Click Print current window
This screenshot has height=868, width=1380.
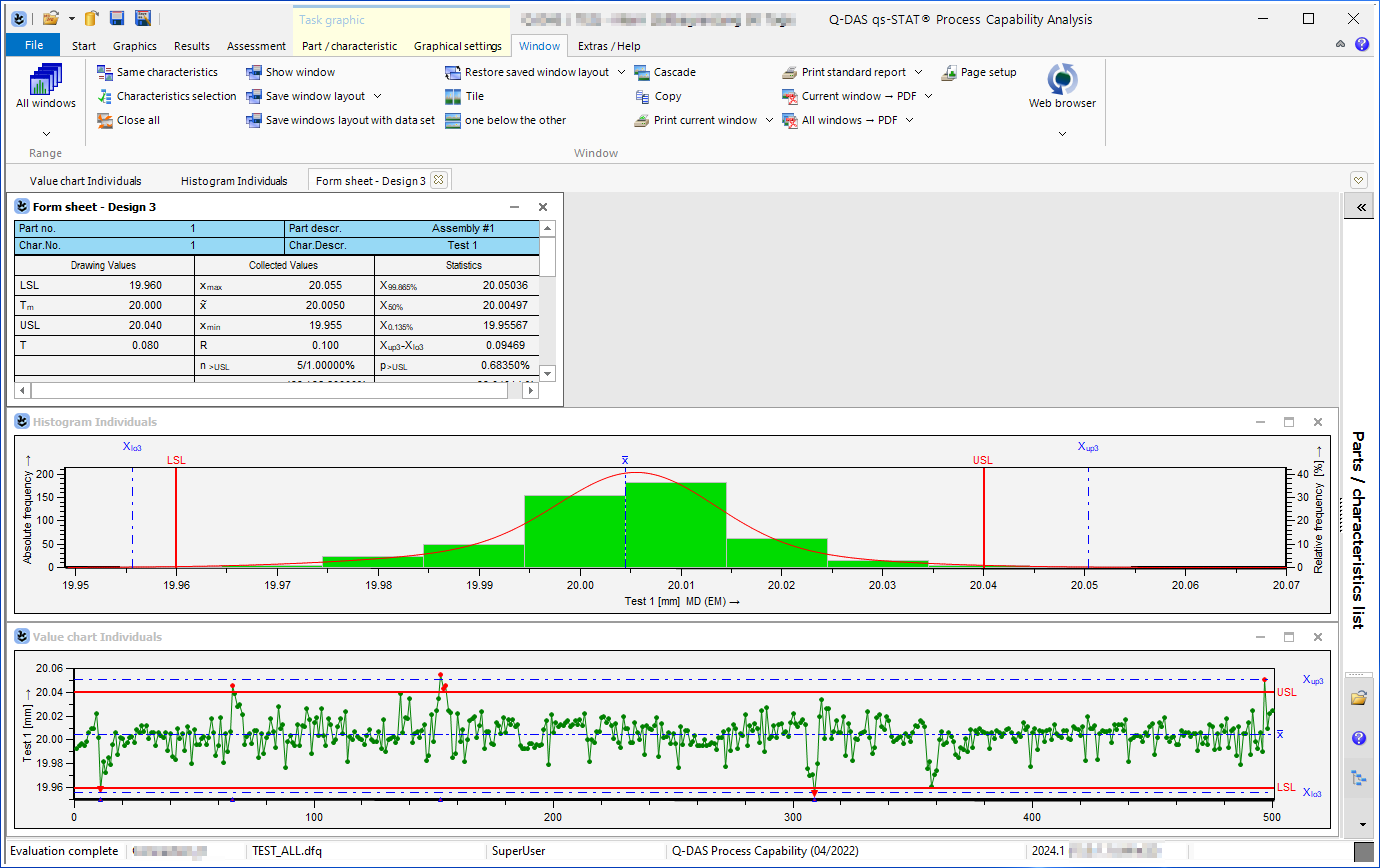pos(696,120)
